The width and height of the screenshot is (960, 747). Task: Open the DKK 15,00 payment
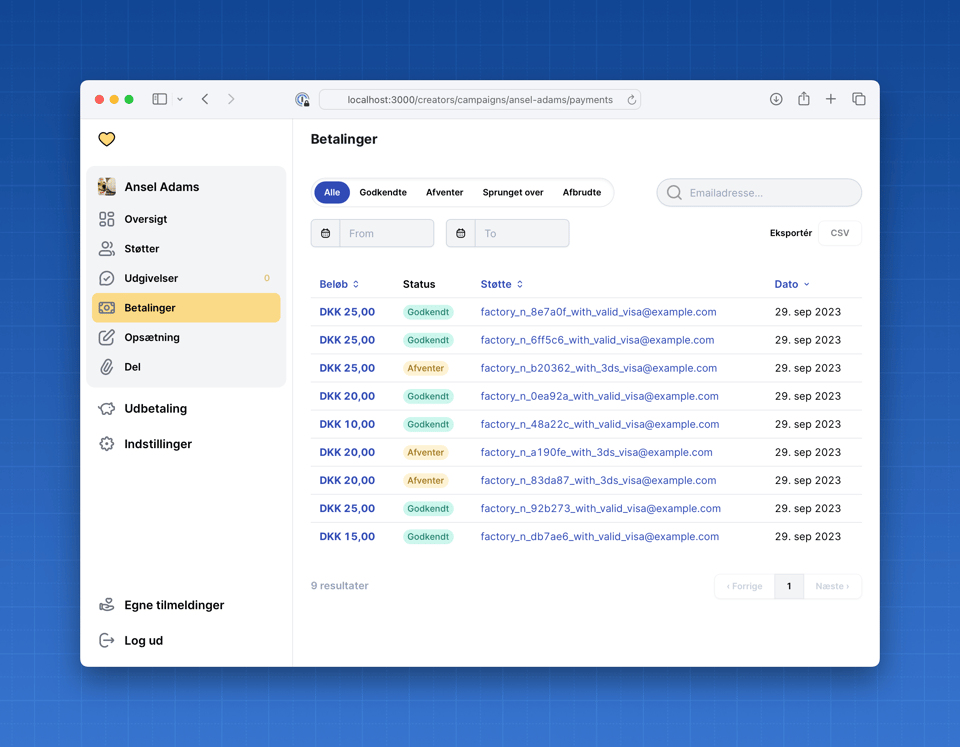(347, 536)
